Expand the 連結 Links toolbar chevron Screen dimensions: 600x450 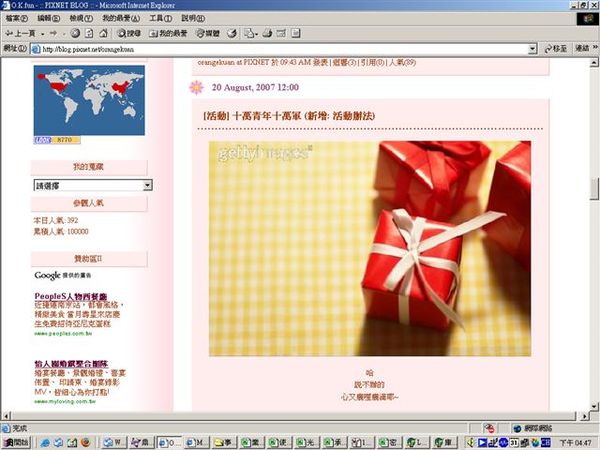point(595,47)
